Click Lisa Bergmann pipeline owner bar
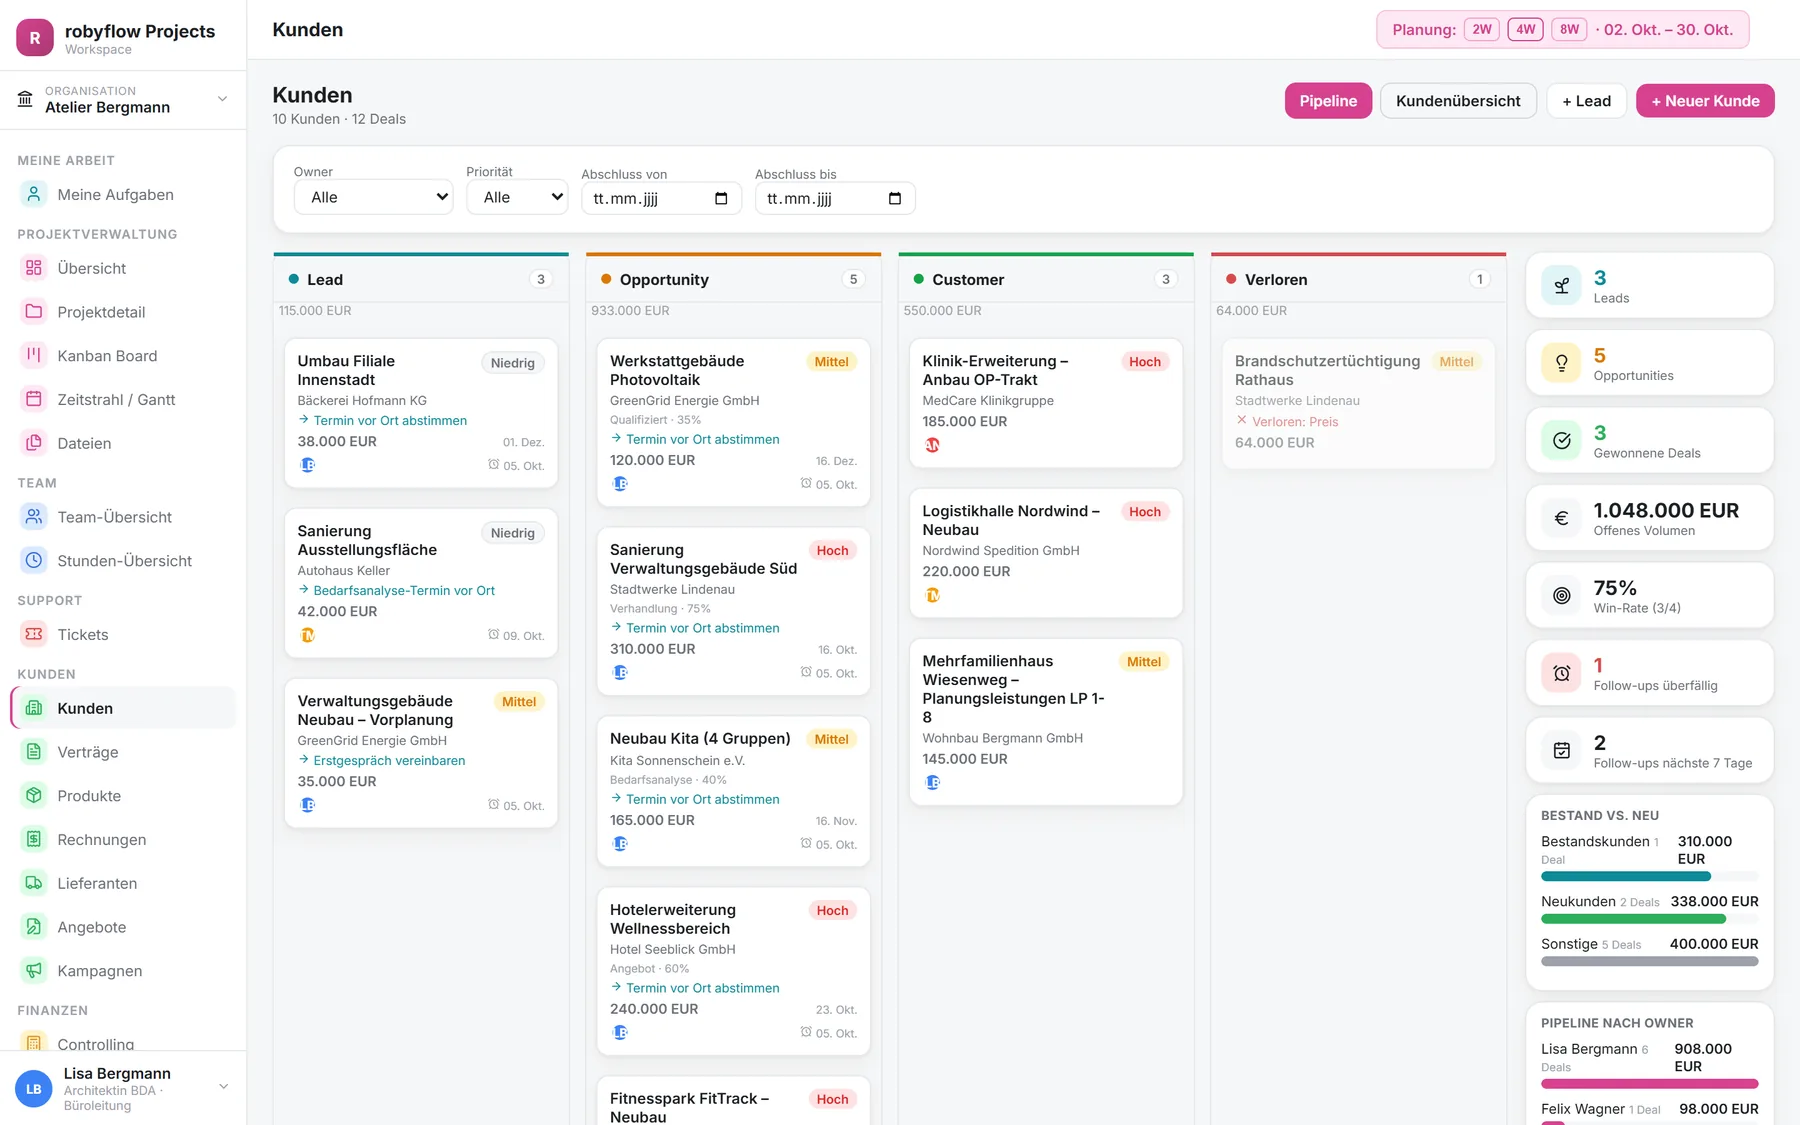This screenshot has height=1125, width=1800. (1649, 1083)
